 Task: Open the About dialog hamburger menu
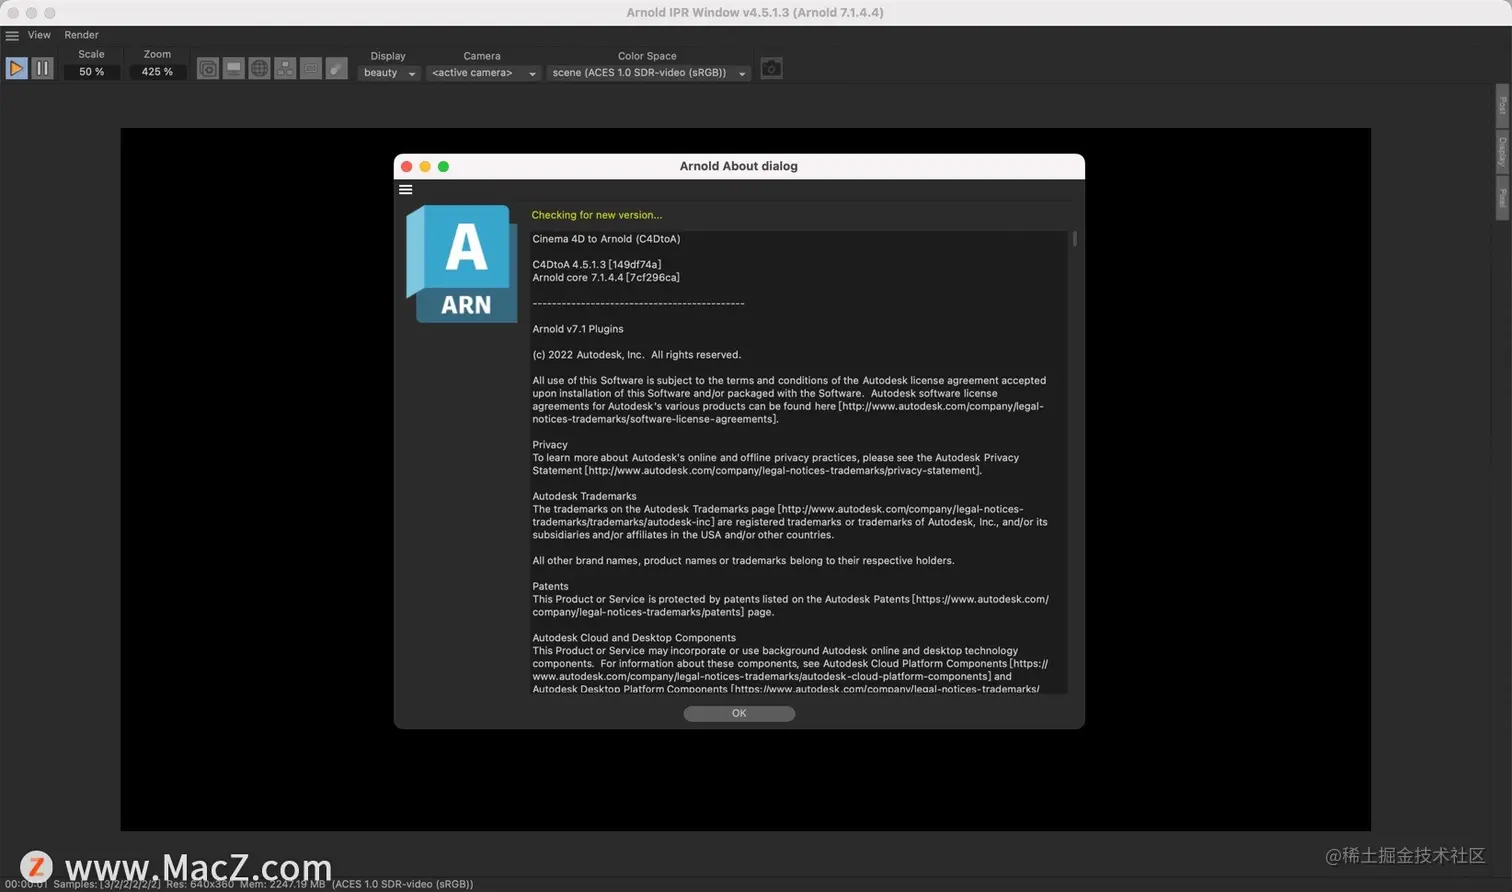[x=405, y=189]
